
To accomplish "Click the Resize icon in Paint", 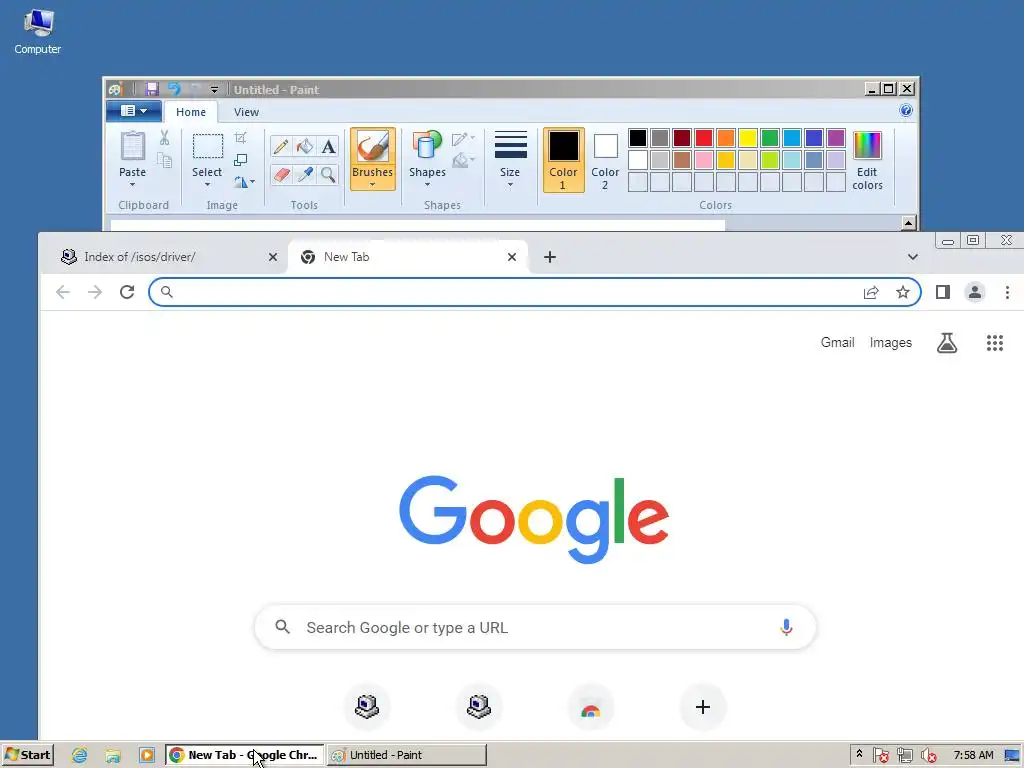I will [240, 160].
